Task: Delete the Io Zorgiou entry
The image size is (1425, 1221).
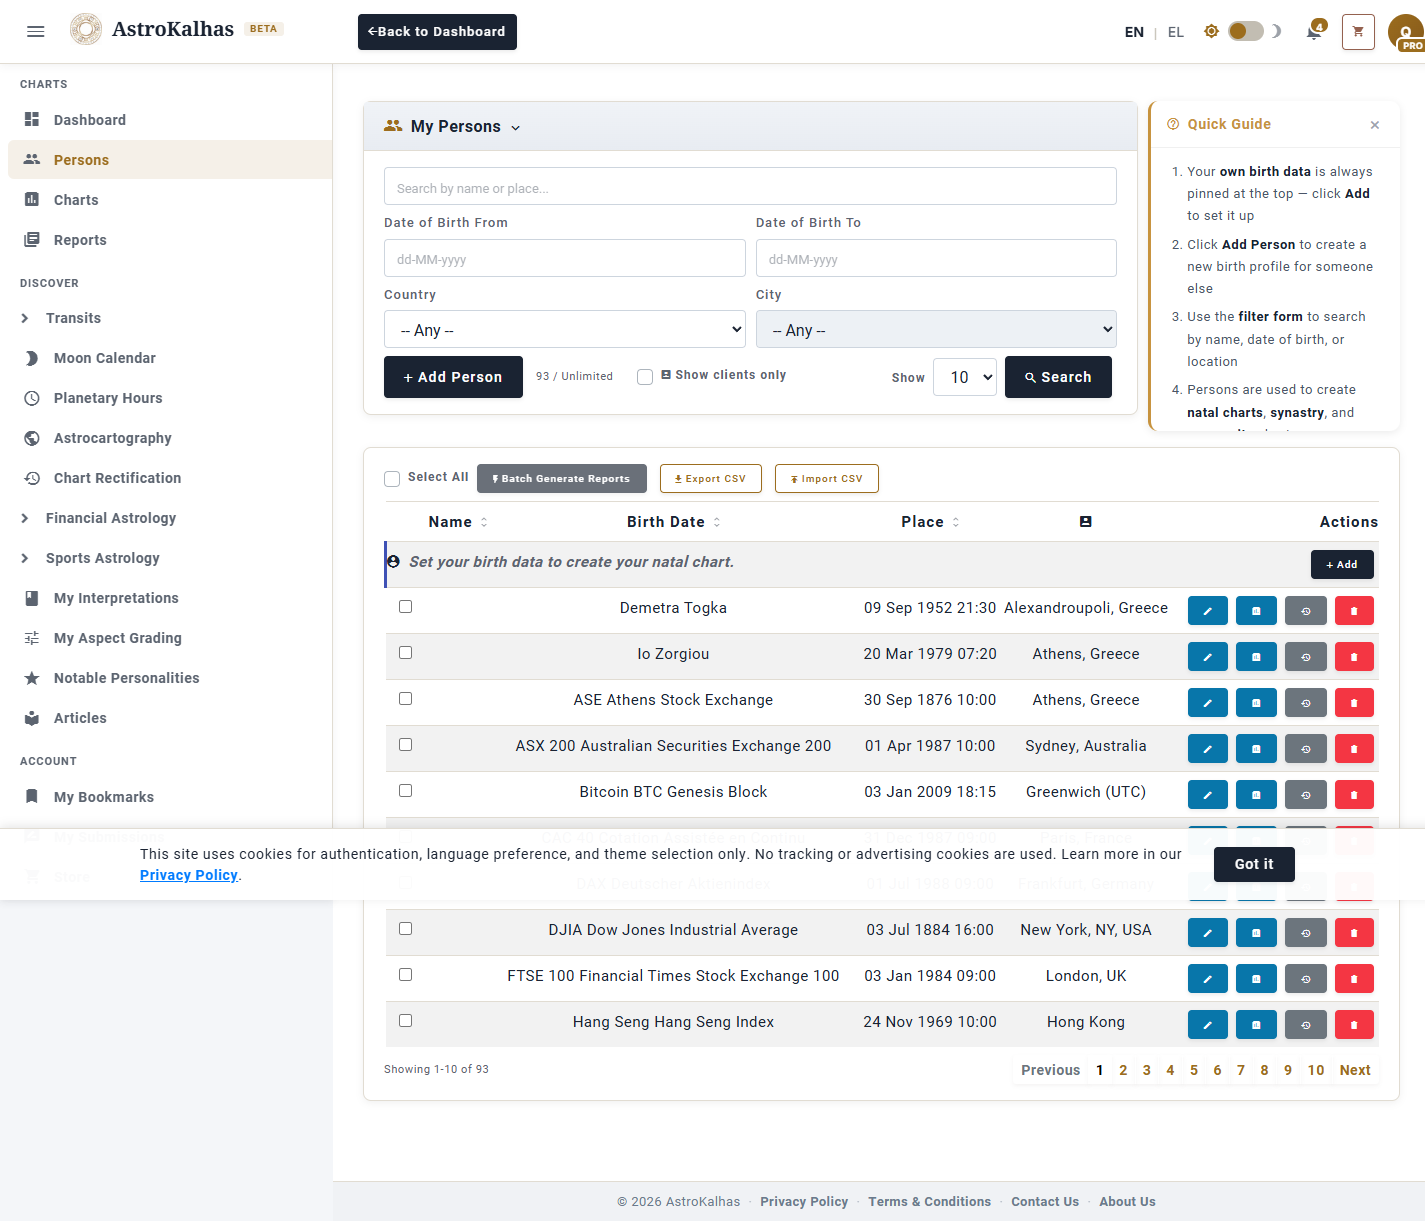Action: point(1354,657)
